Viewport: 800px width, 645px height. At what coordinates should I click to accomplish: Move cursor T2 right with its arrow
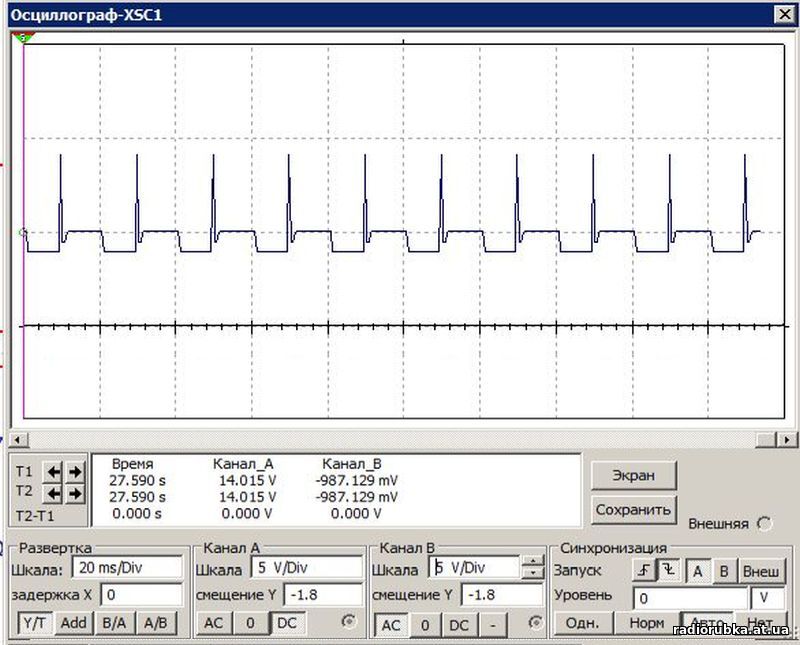(x=75, y=493)
